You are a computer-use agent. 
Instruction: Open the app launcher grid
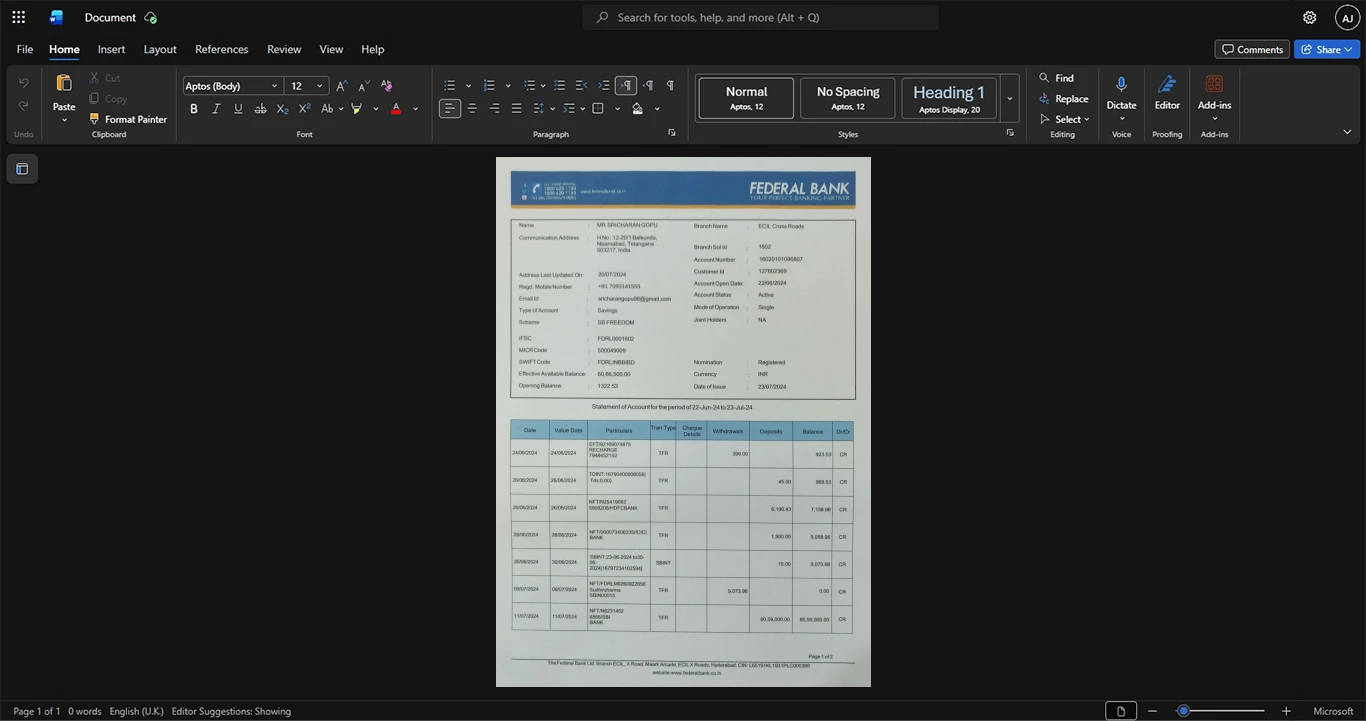click(18, 17)
